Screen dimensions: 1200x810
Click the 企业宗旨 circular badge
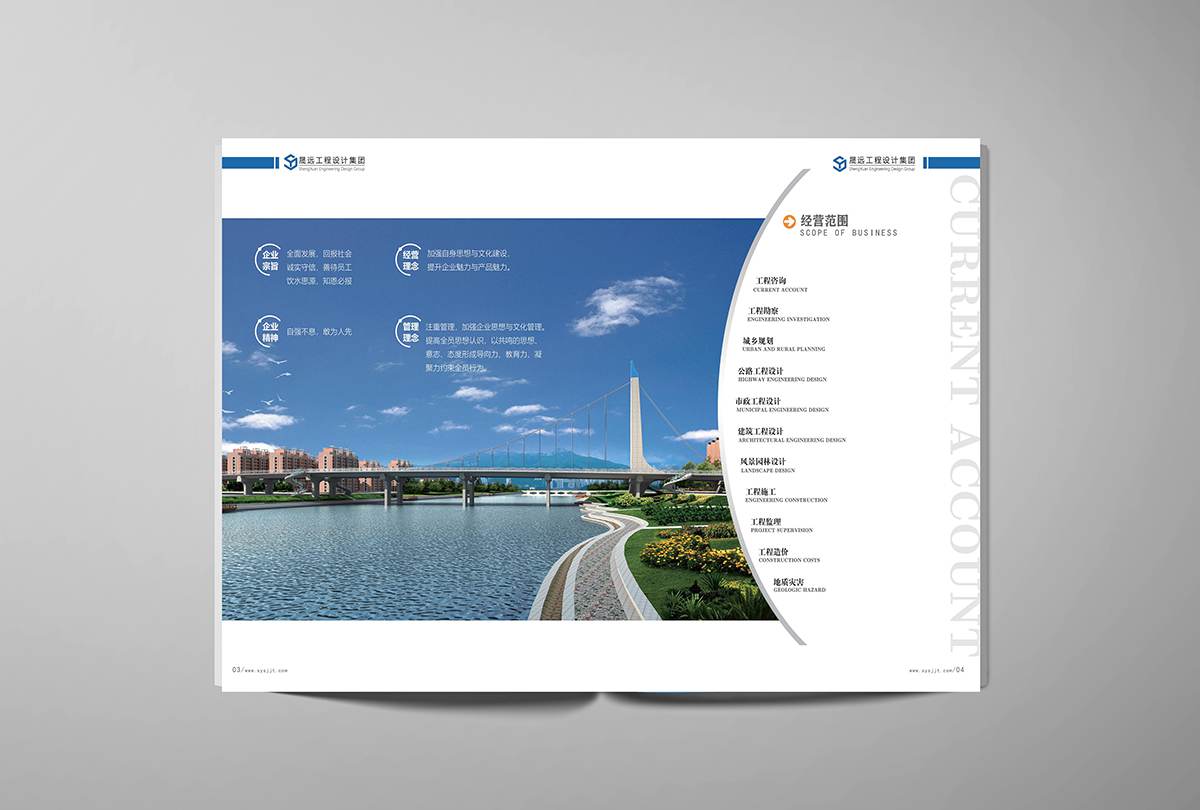click(270, 261)
